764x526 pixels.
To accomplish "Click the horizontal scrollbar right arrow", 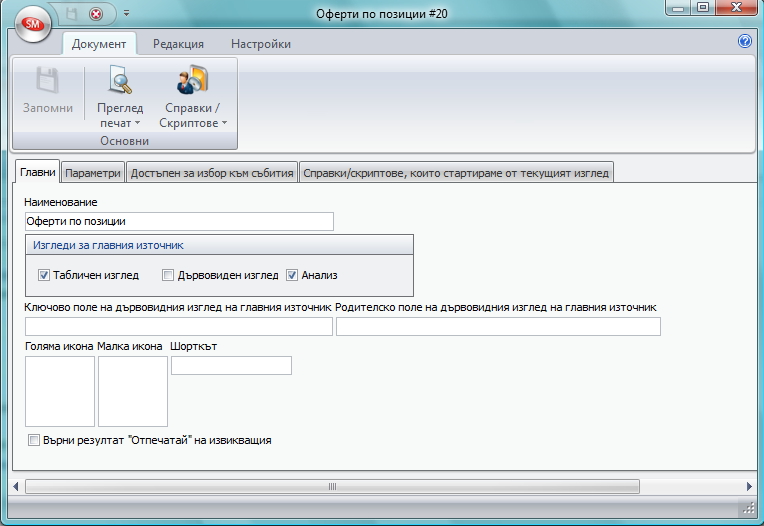I will (x=749, y=486).
